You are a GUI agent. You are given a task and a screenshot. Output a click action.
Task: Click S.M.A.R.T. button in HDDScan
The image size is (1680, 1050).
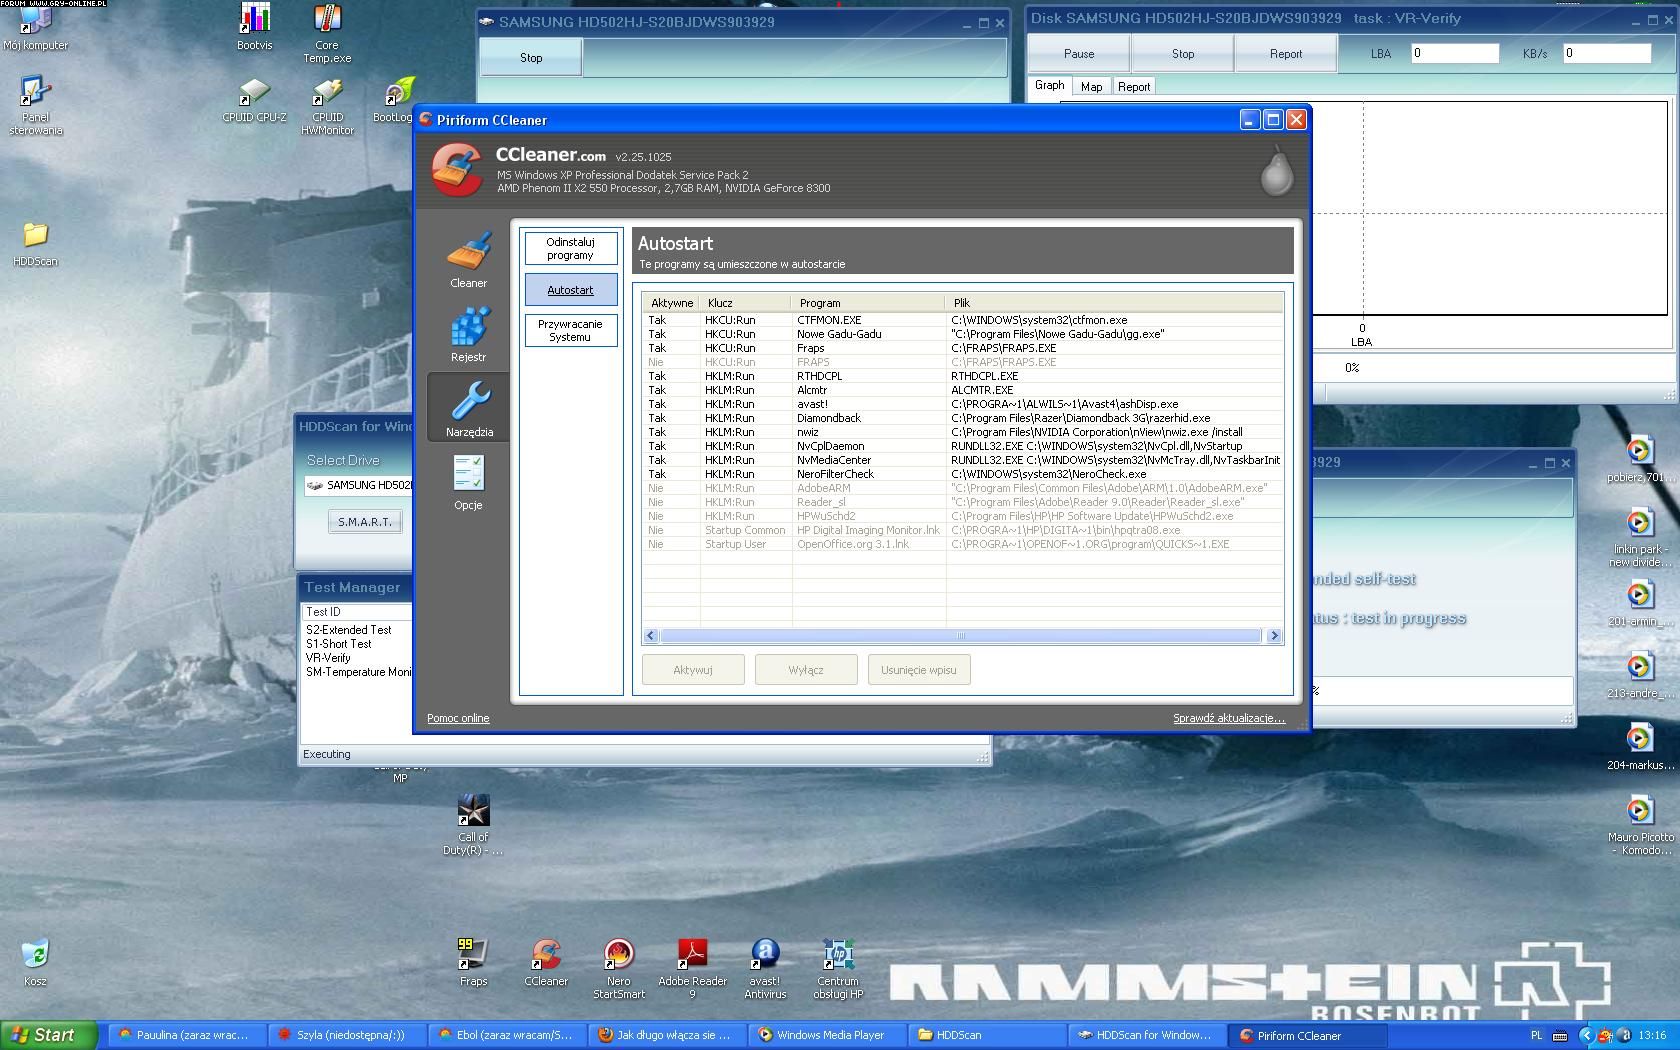[x=364, y=522]
